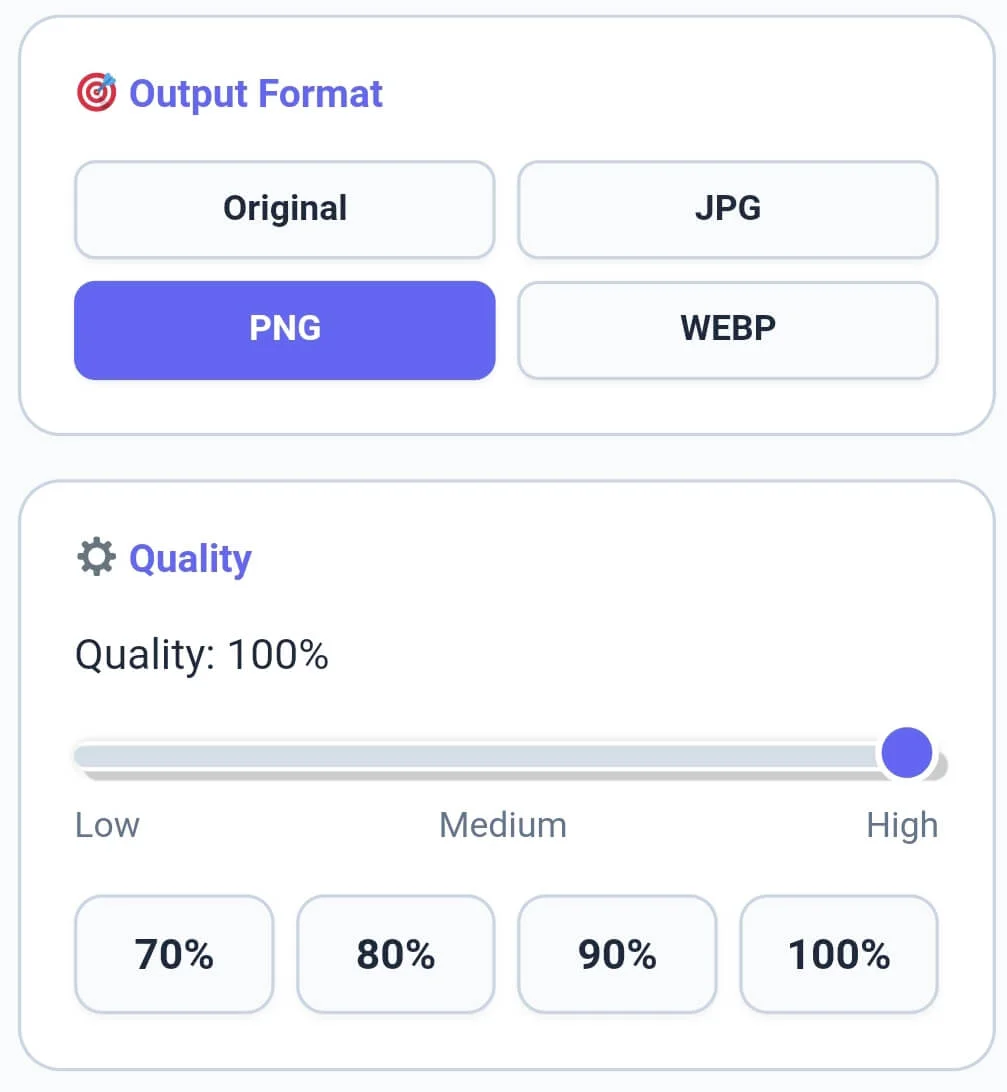The height and width of the screenshot is (1092, 1007).
Task: Click the quality slider handle
Action: click(x=906, y=752)
